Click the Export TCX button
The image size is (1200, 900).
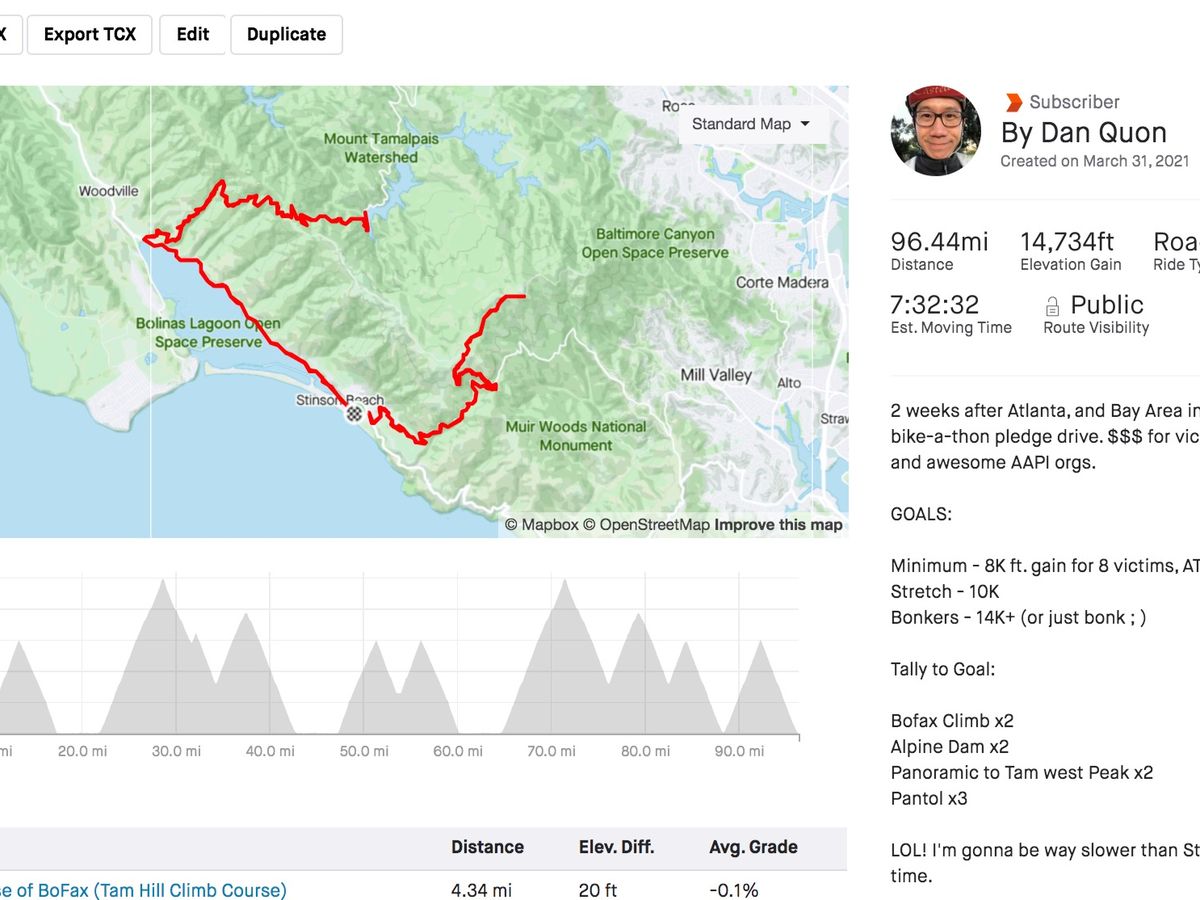pyautogui.click(x=90, y=34)
